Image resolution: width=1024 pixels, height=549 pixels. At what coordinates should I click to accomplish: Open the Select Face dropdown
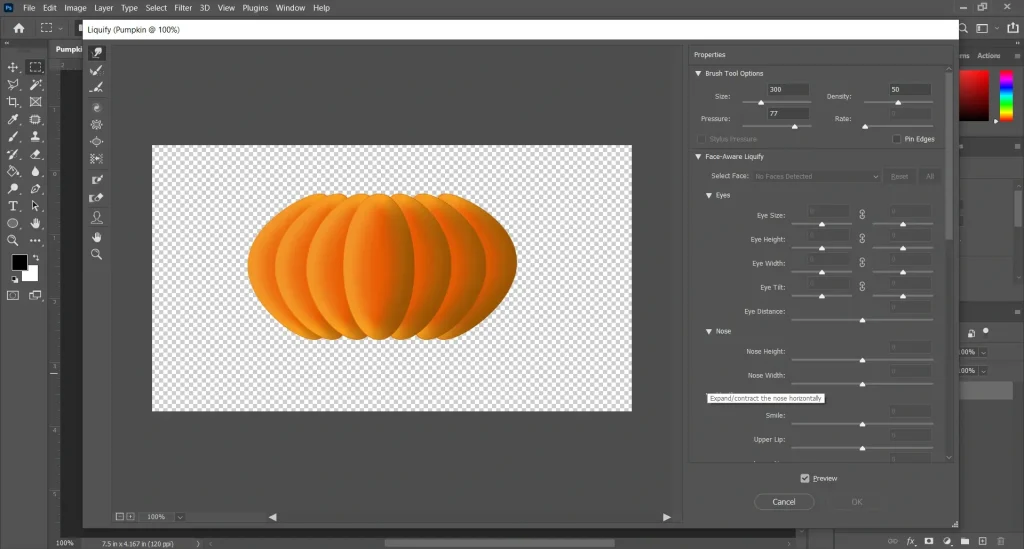(x=816, y=176)
